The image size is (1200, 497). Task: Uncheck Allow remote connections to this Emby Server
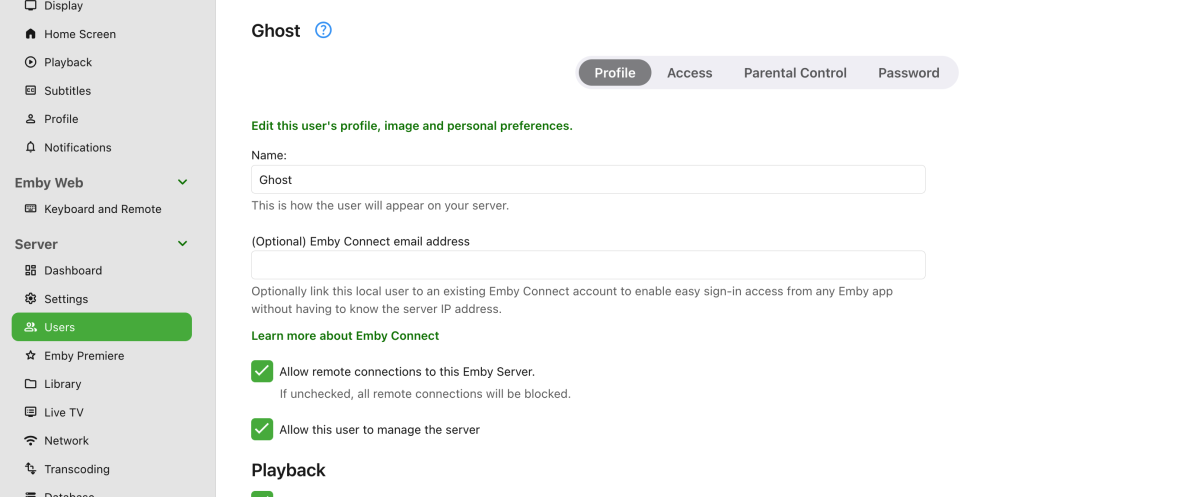pos(262,371)
